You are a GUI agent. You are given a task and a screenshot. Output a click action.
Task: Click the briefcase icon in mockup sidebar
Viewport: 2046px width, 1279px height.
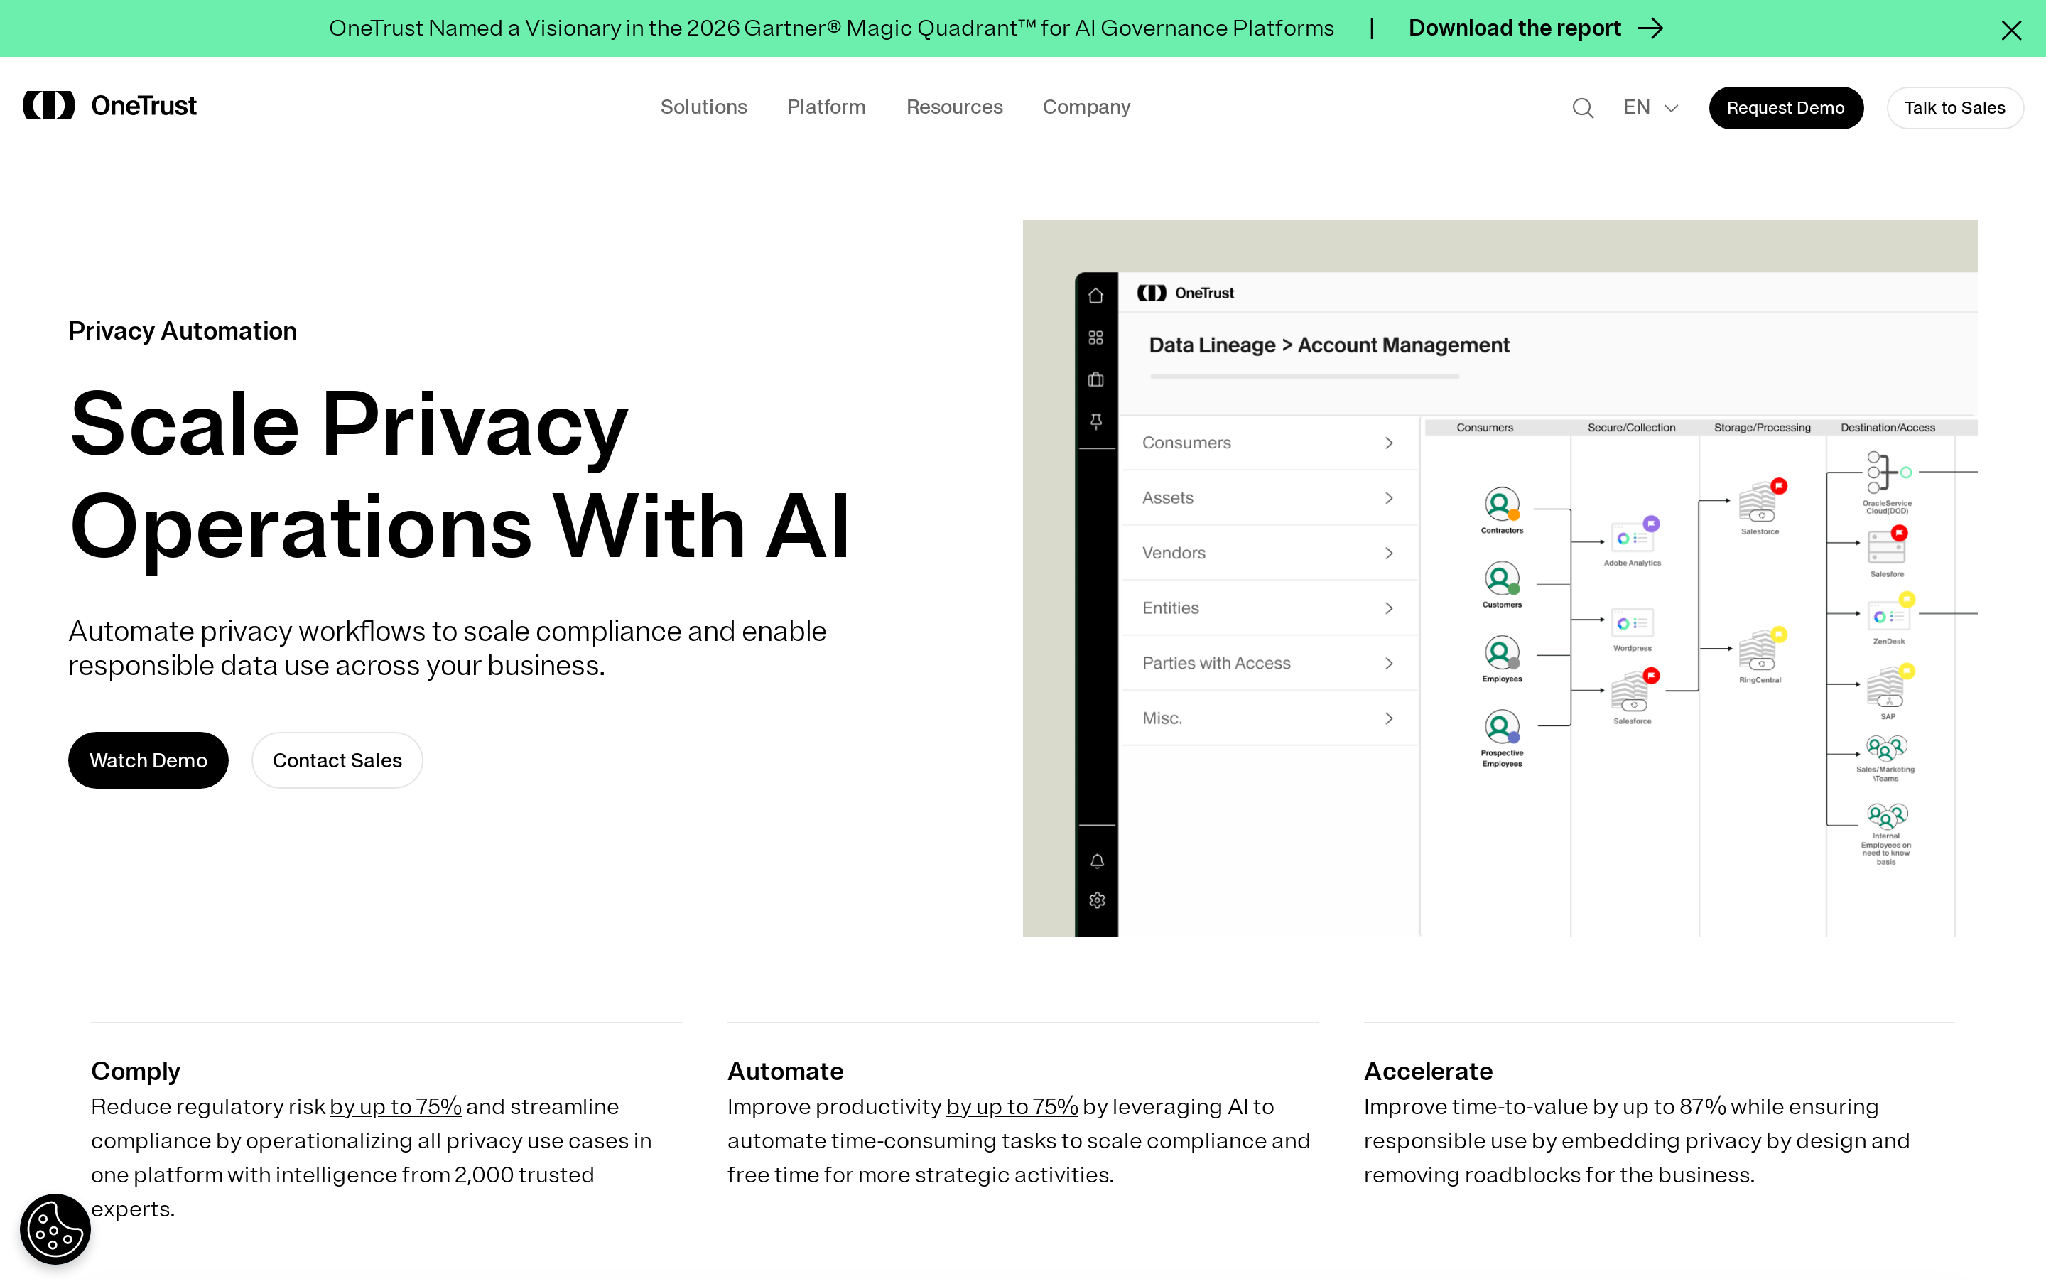pos(1096,380)
